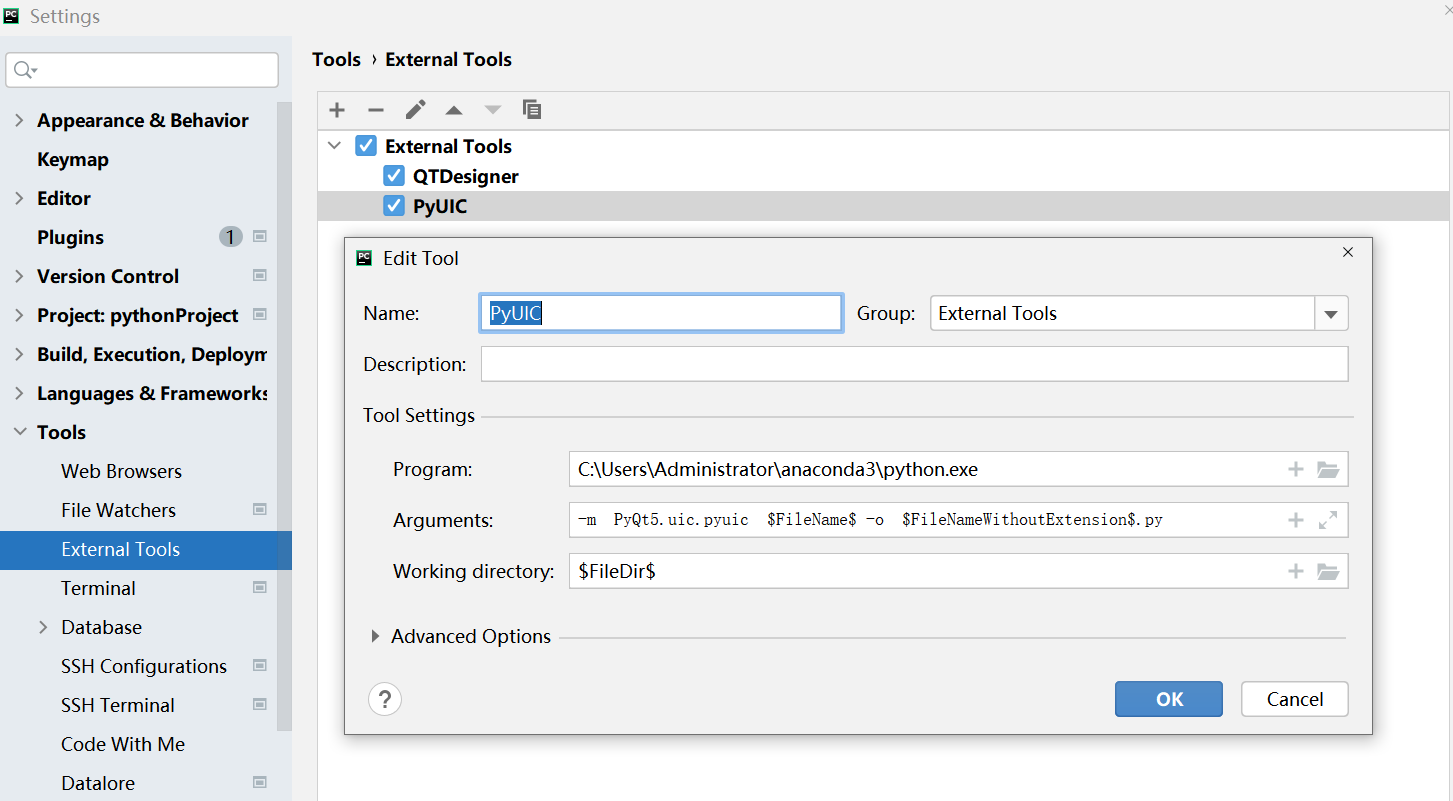The height and width of the screenshot is (801, 1453).
Task: Click the File Watchers project-settings icon
Action: click(260, 510)
